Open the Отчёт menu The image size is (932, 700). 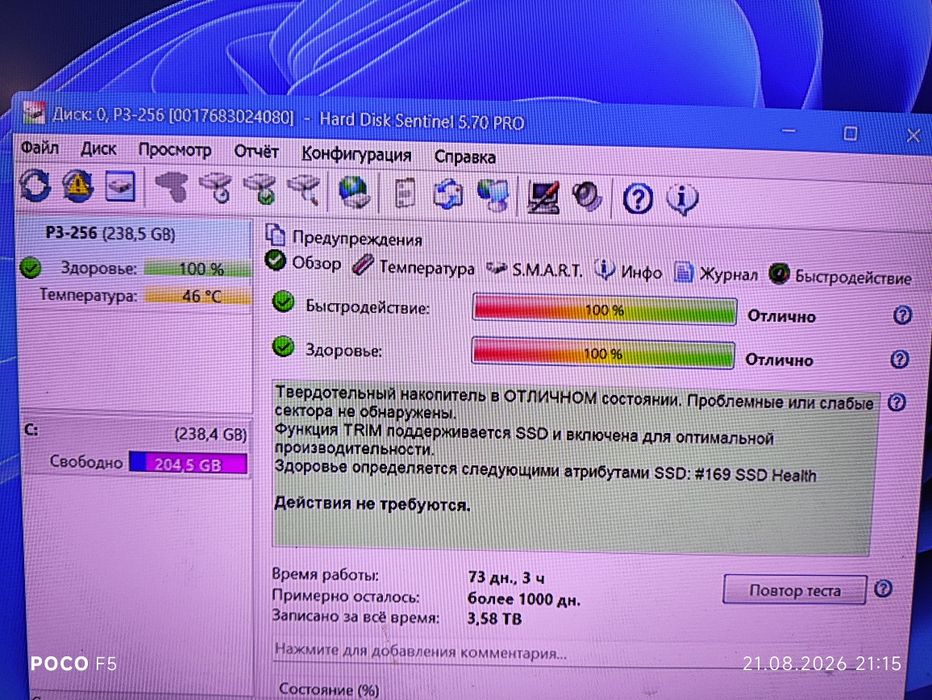point(256,152)
